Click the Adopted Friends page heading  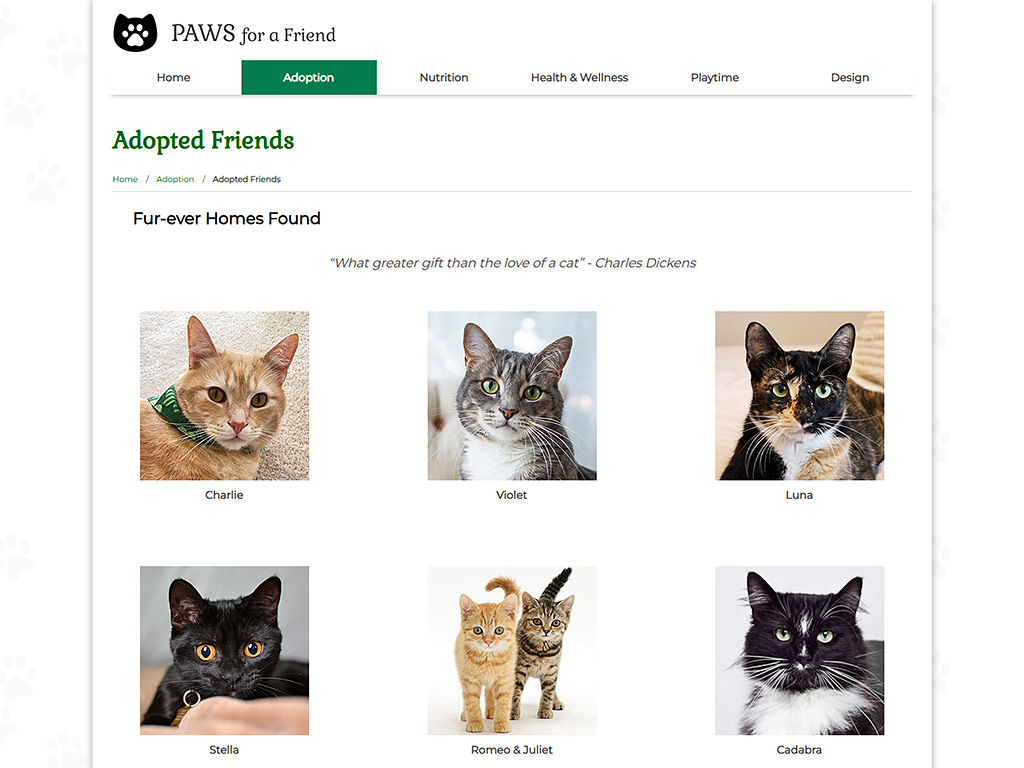[x=203, y=140]
